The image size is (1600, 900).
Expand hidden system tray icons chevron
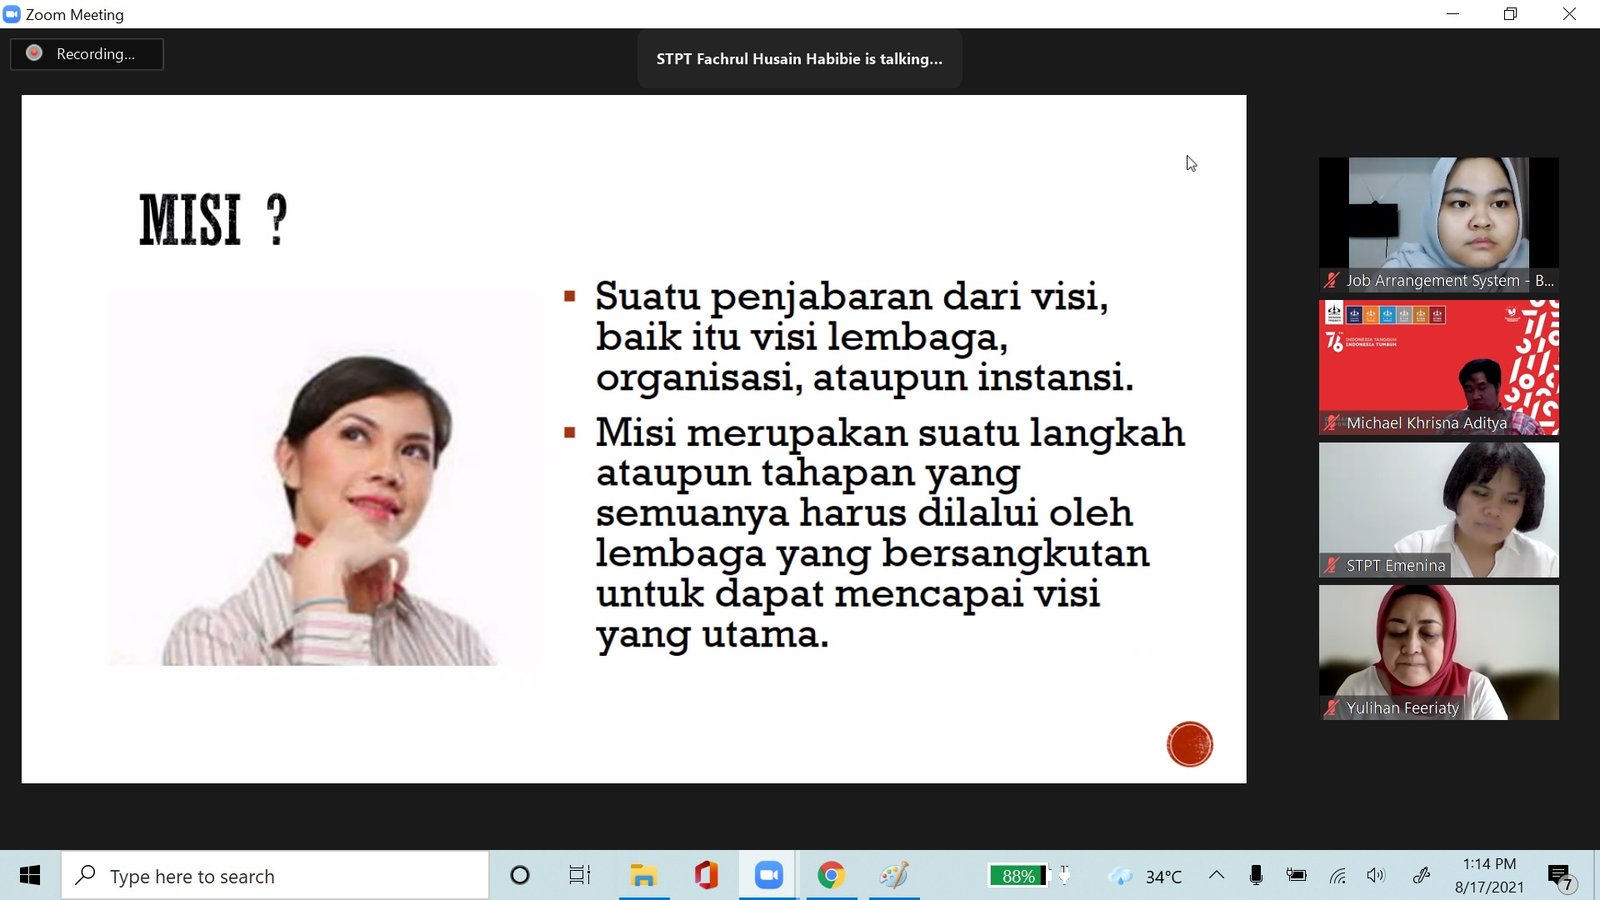(x=1216, y=876)
